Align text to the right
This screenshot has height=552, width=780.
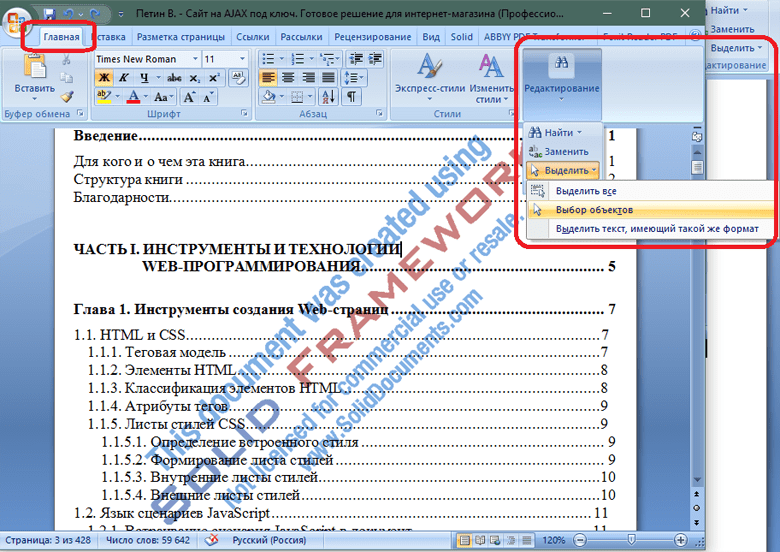(x=308, y=78)
